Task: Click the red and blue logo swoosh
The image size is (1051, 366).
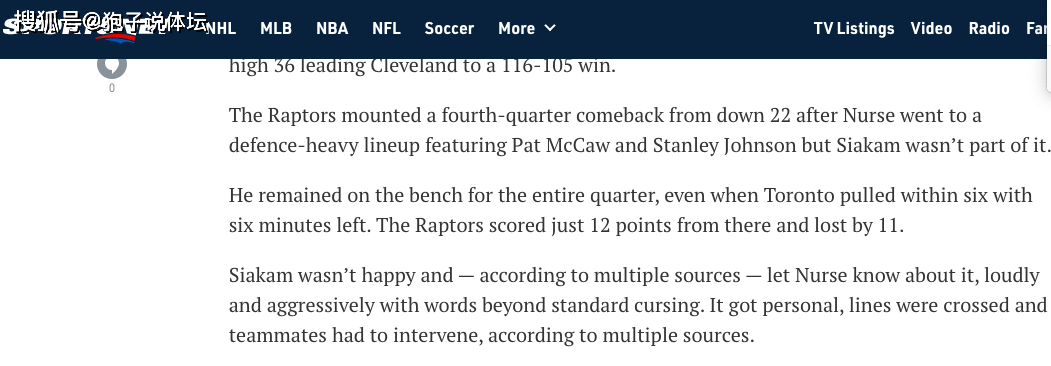Action: (x=117, y=37)
